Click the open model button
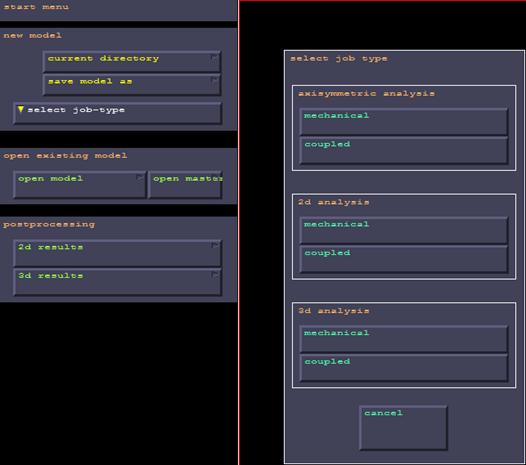Viewport: 526px width, 465px height. (x=80, y=185)
